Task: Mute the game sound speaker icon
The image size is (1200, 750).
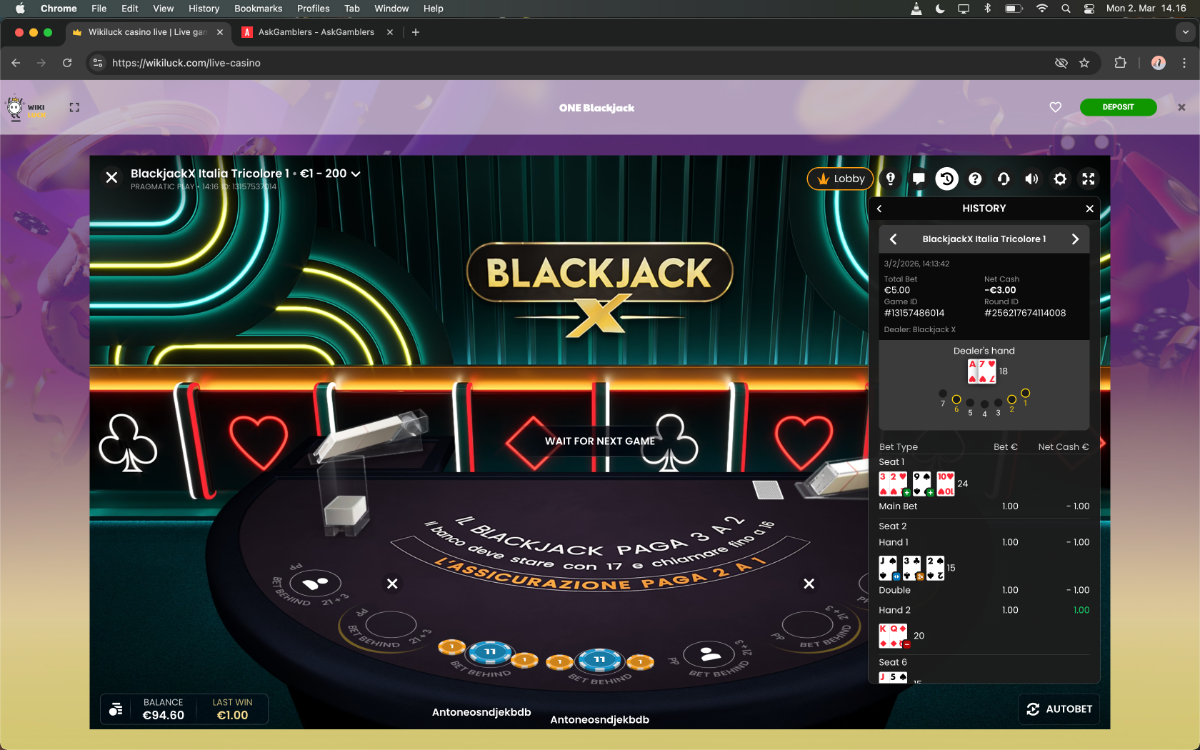Action: [1032, 179]
